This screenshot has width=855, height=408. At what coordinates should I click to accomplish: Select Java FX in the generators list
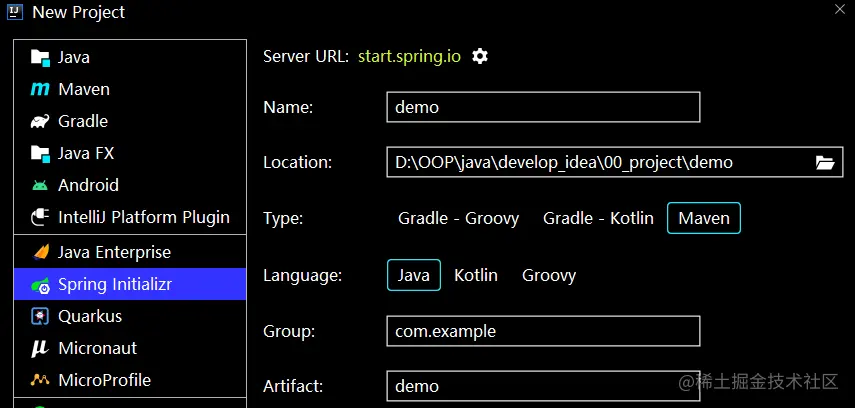coord(130,153)
